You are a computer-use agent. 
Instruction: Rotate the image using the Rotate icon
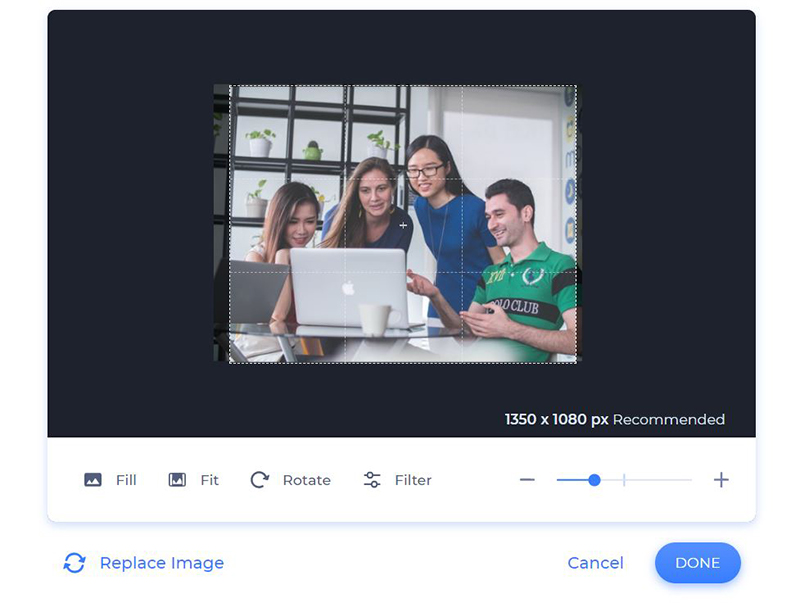[x=260, y=480]
